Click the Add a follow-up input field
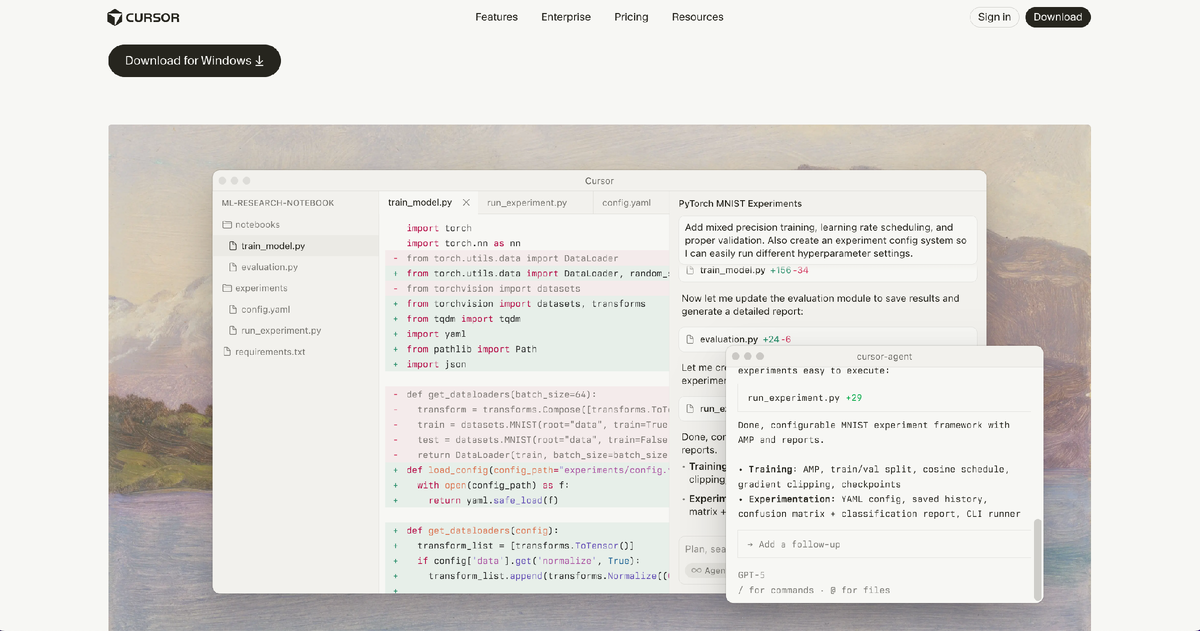Screen dimensions: 1200x631 [x=884, y=544]
